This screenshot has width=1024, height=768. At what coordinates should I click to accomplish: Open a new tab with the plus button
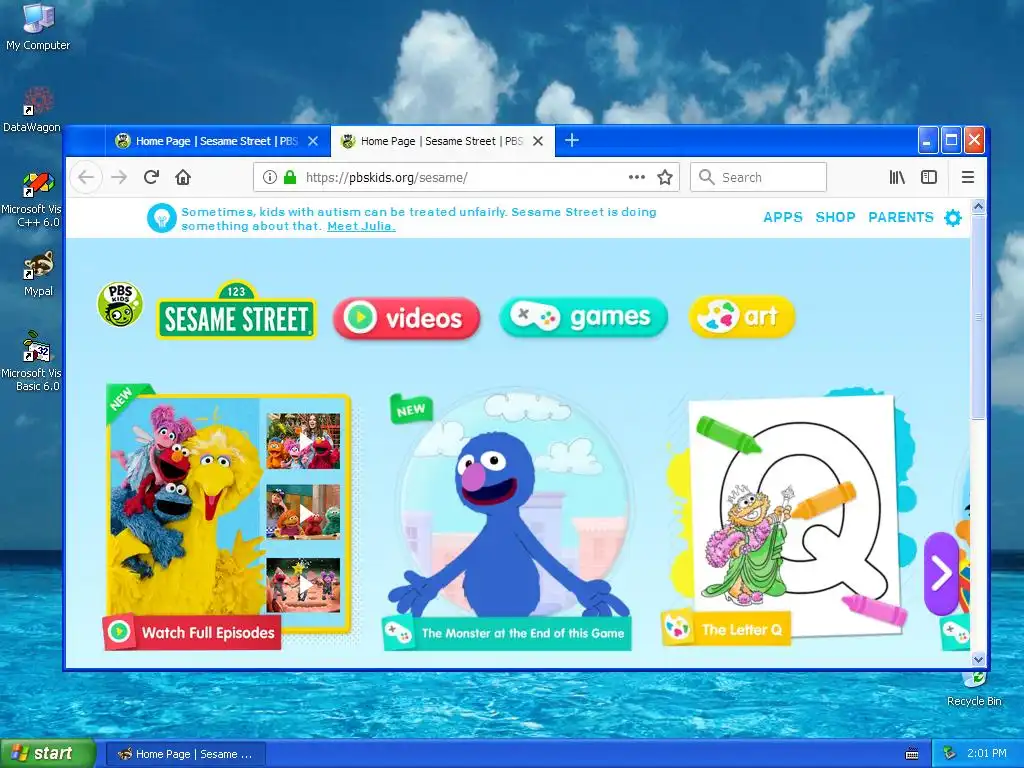pyautogui.click(x=571, y=140)
